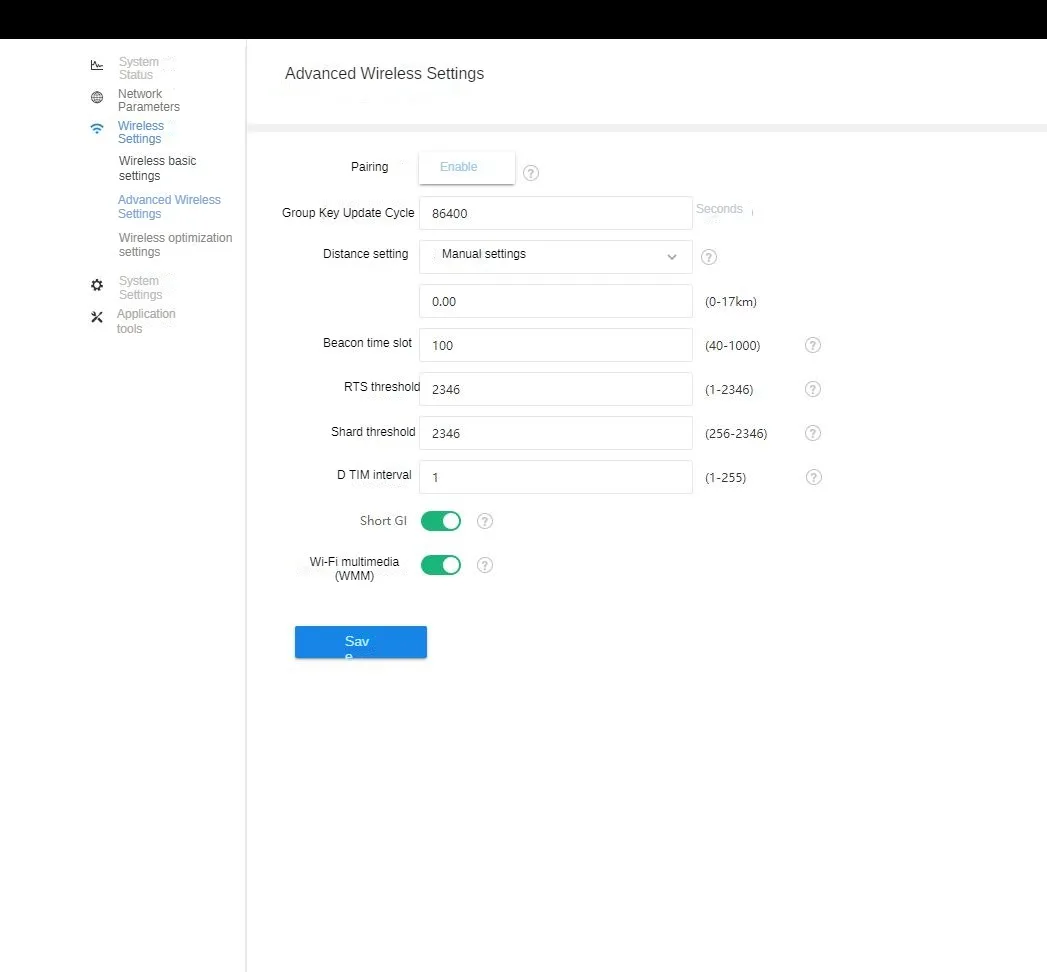Click the Group Key Update Cycle field
Viewport: 1047px width, 972px height.
click(x=555, y=213)
